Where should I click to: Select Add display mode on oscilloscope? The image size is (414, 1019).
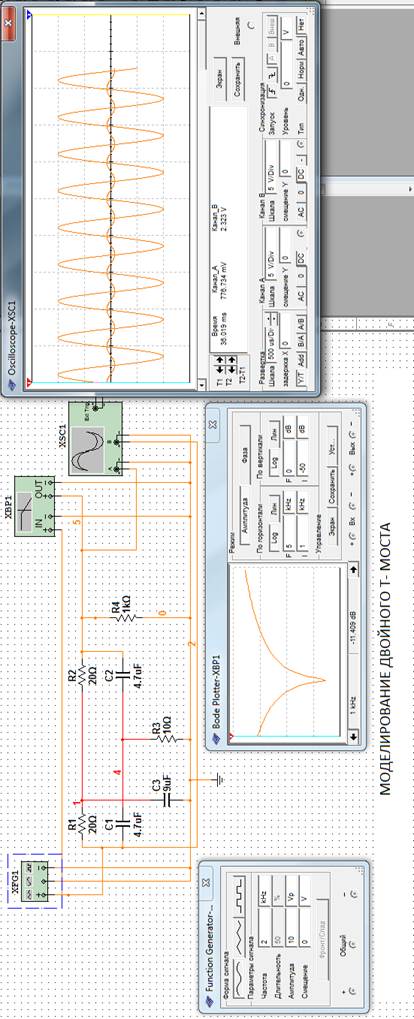(301, 360)
